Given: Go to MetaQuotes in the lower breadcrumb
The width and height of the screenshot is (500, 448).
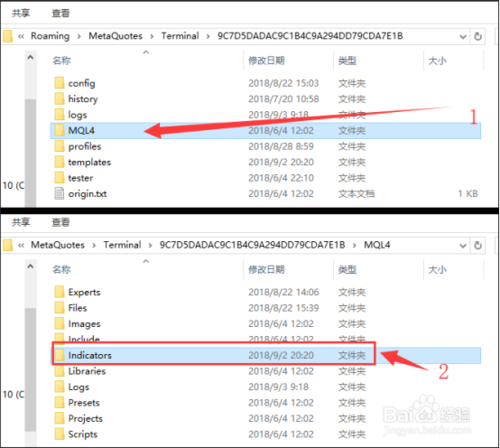Looking at the screenshot, I should point(58,245).
